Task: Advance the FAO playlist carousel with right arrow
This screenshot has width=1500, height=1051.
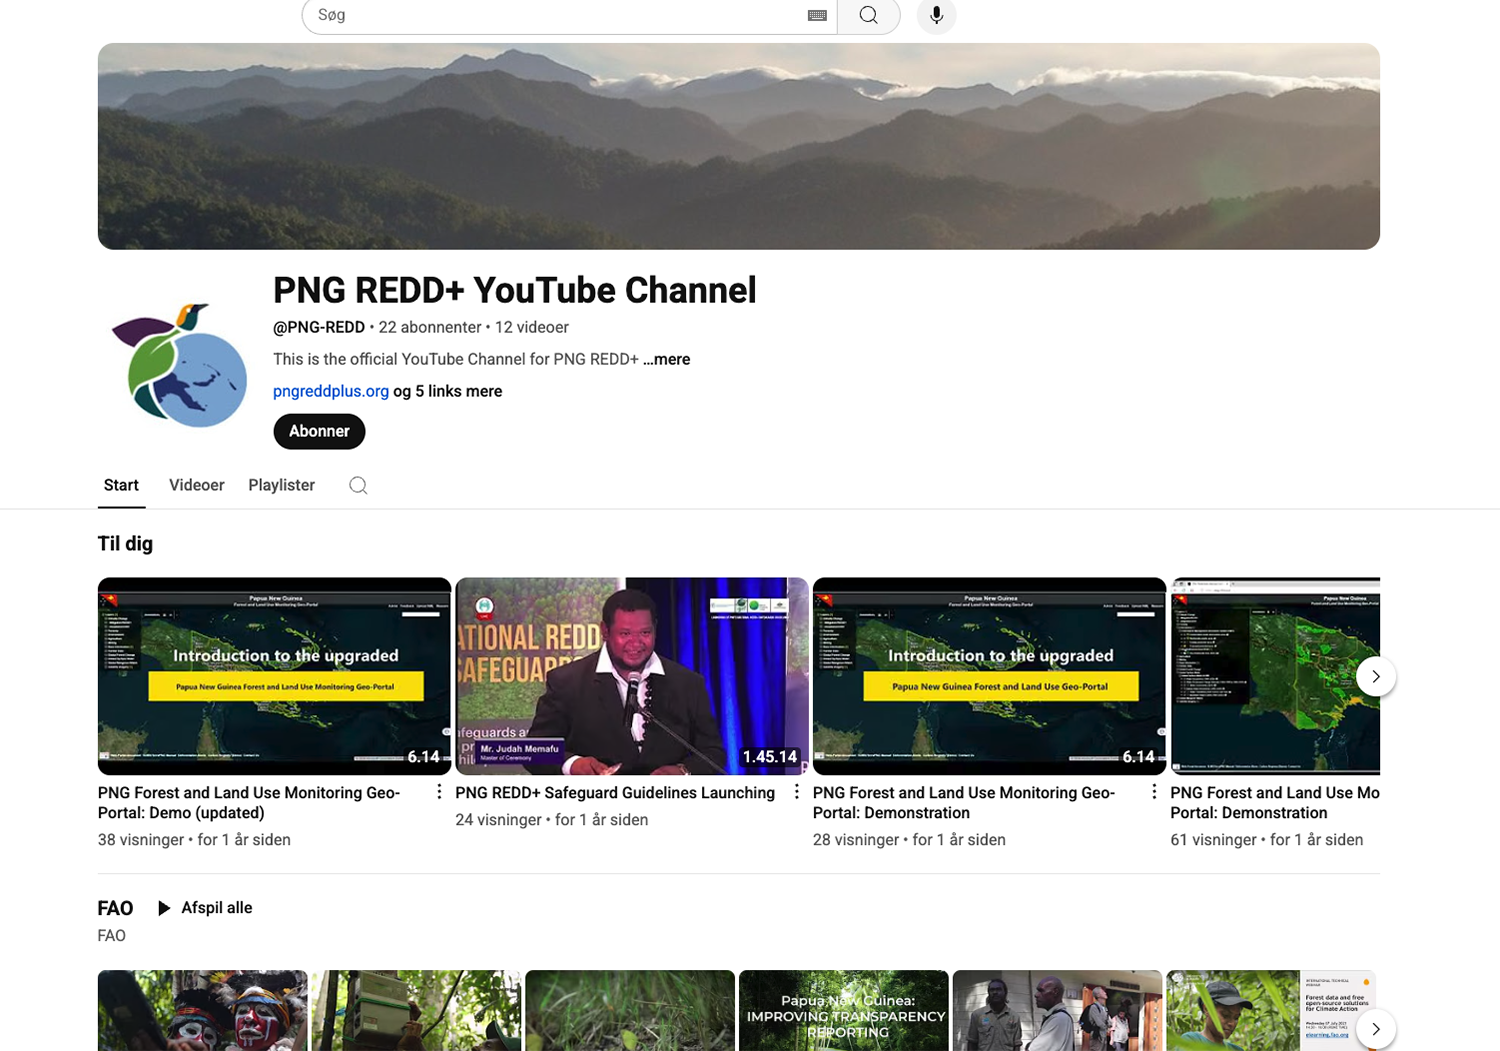Action: (x=1376, y=1029)
